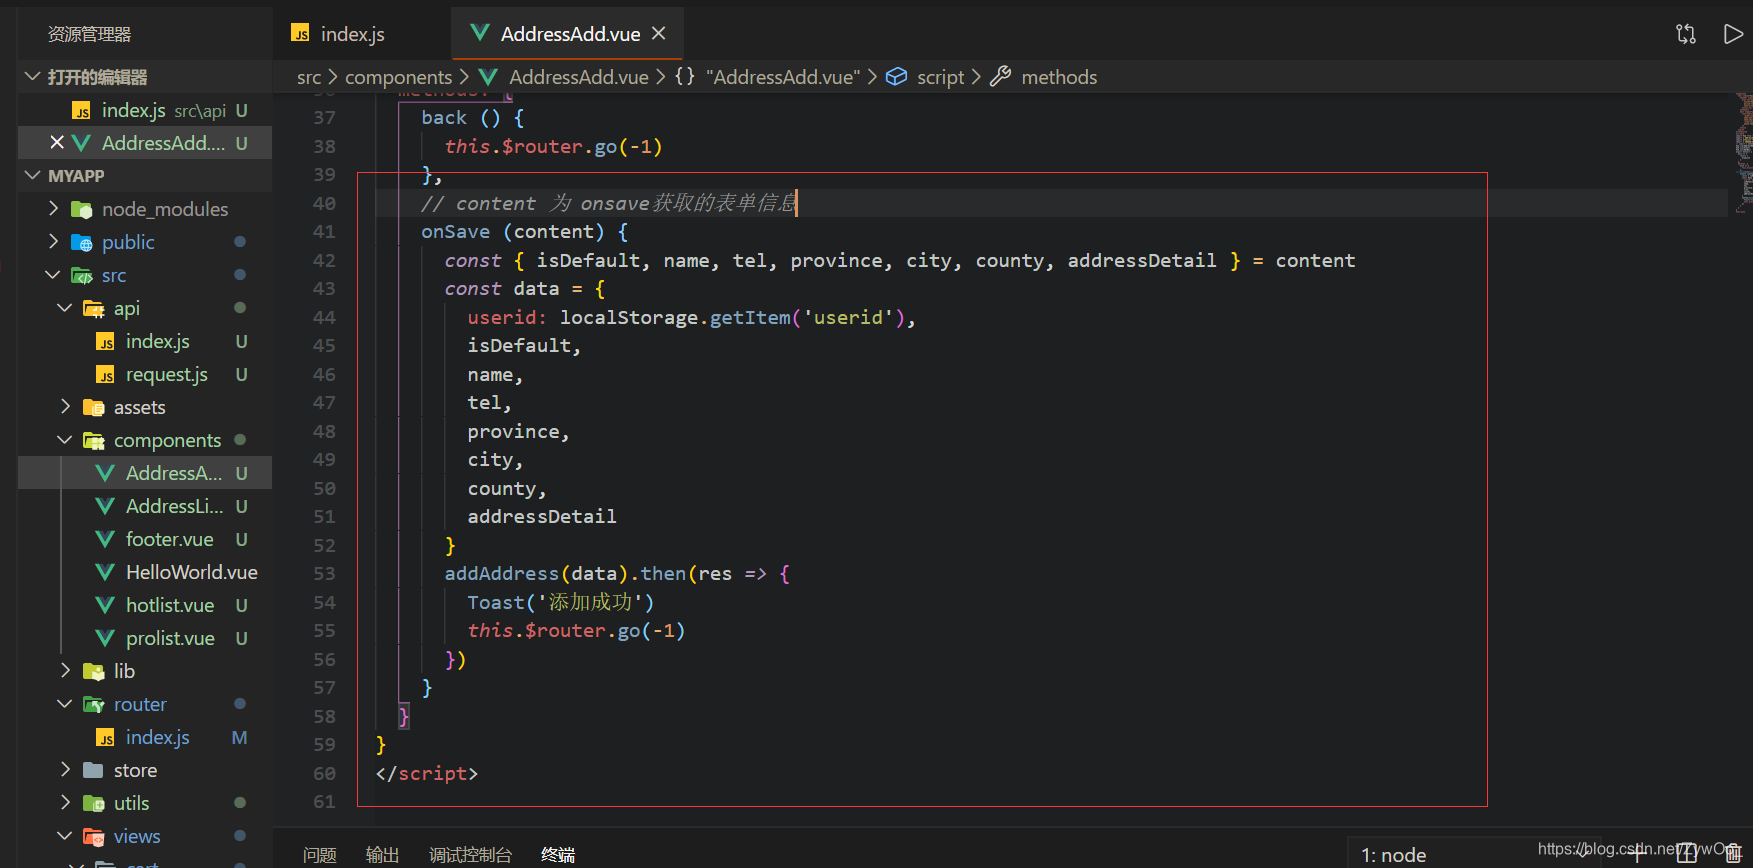Click line number 44 in gutter

(324, 317)
